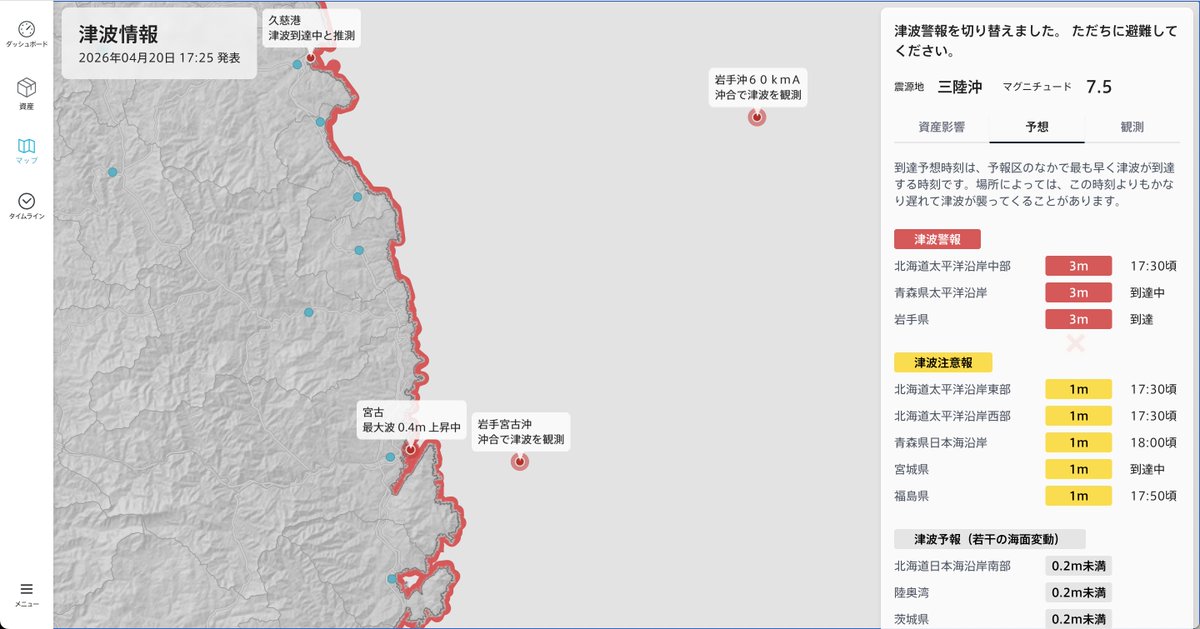
Task: Click the 北海道太平洋沿岸中部 row
Action: [1037, 266]
